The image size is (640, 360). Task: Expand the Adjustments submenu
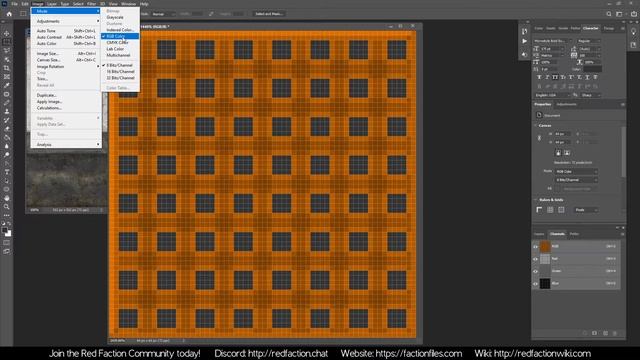[x=65, y=21]
